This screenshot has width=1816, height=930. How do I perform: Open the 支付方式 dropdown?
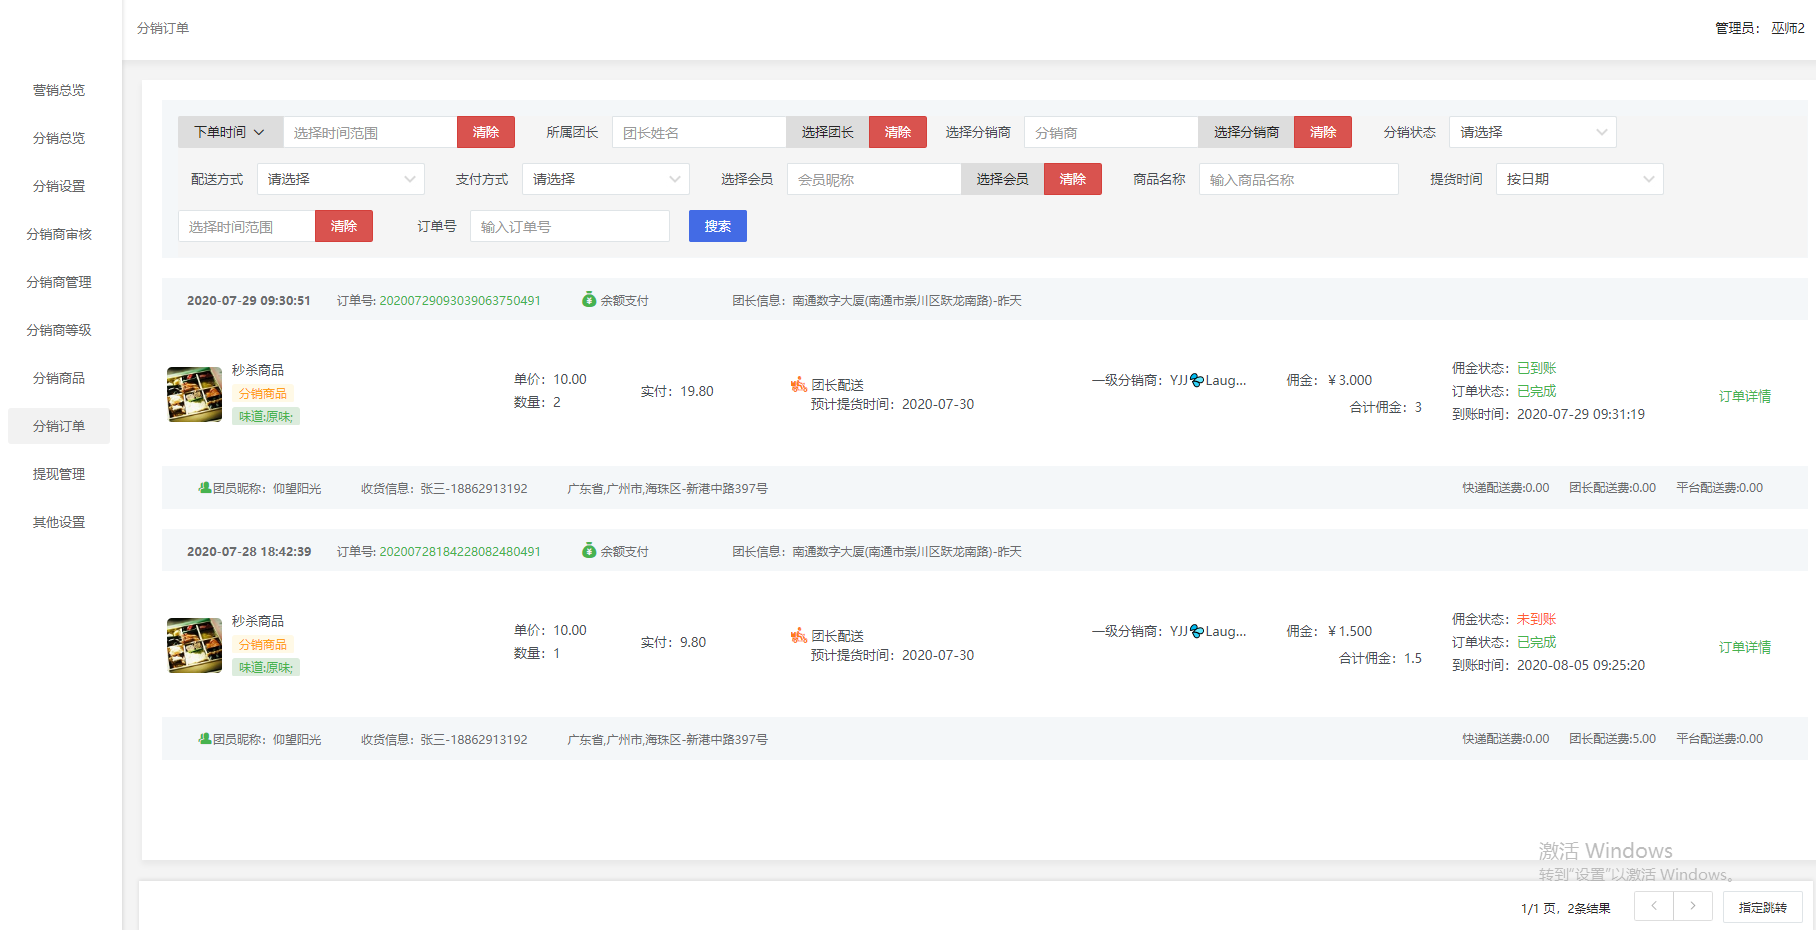(x=605, y=179)
